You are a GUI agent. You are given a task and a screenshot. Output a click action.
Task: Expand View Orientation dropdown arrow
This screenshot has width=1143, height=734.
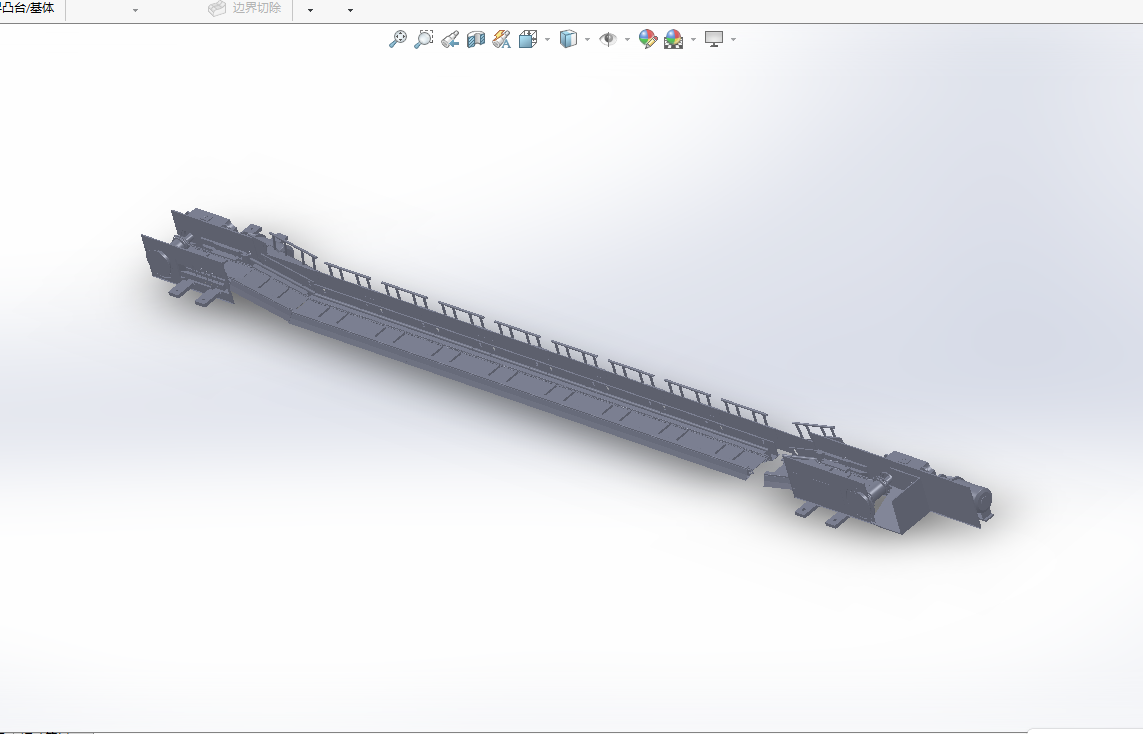547,39
